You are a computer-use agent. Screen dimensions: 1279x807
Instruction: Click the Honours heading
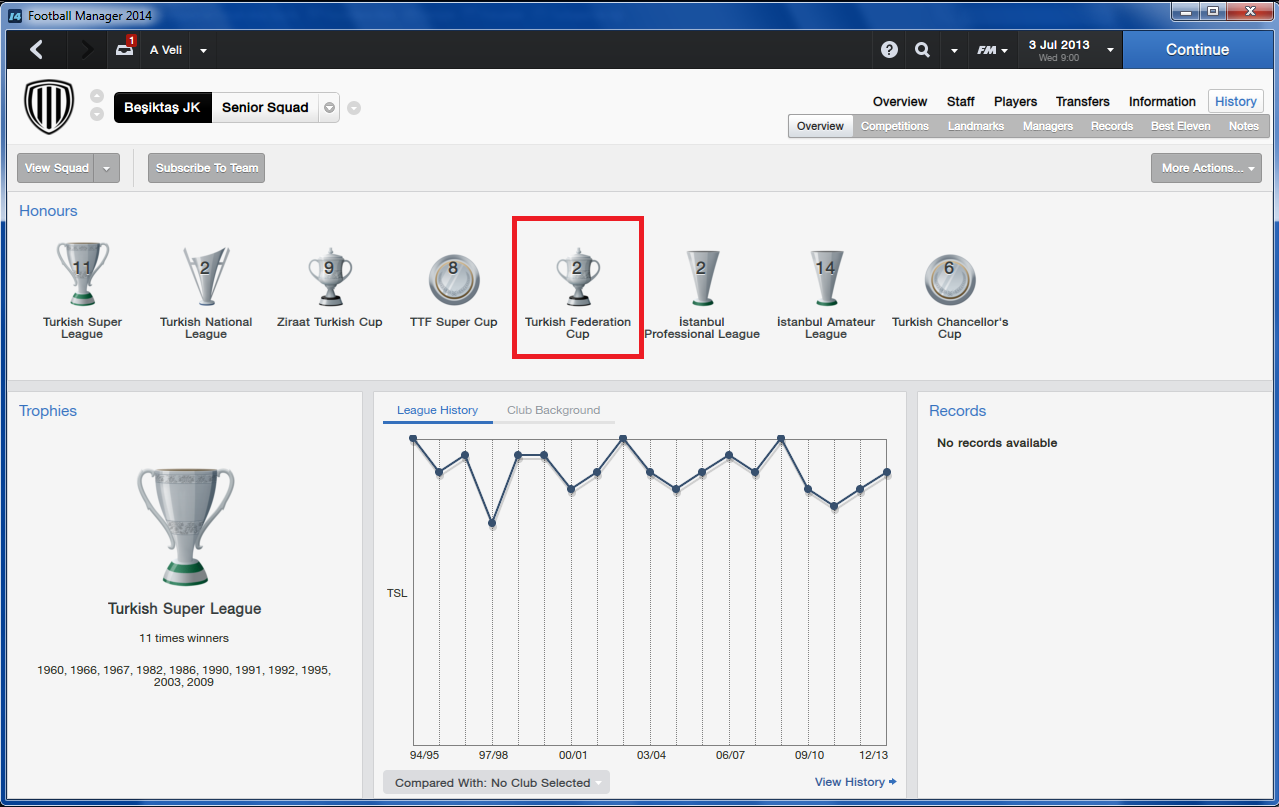click(48, 211)
